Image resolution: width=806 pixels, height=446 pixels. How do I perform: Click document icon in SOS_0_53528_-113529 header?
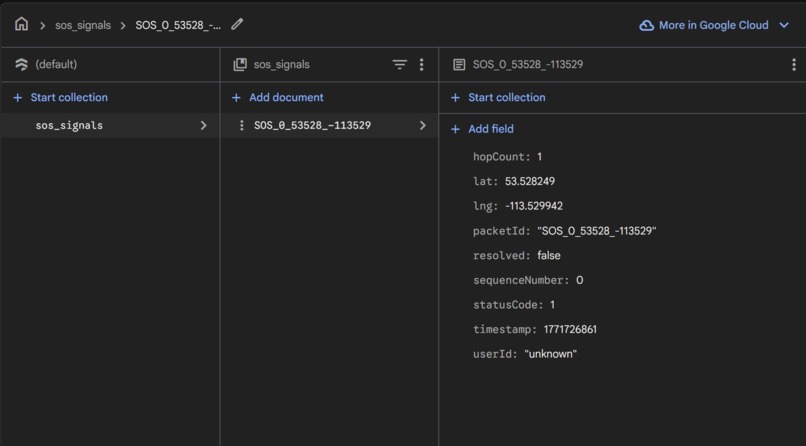[x=459, y=64]
